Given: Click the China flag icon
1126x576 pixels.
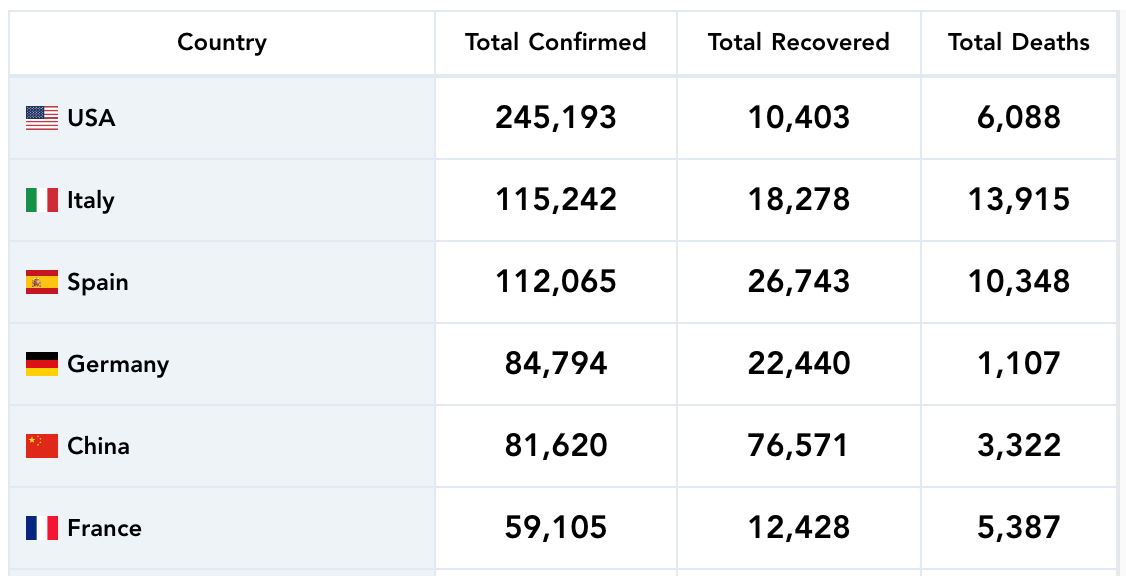Looking at the screenshot, I should 42,446.
